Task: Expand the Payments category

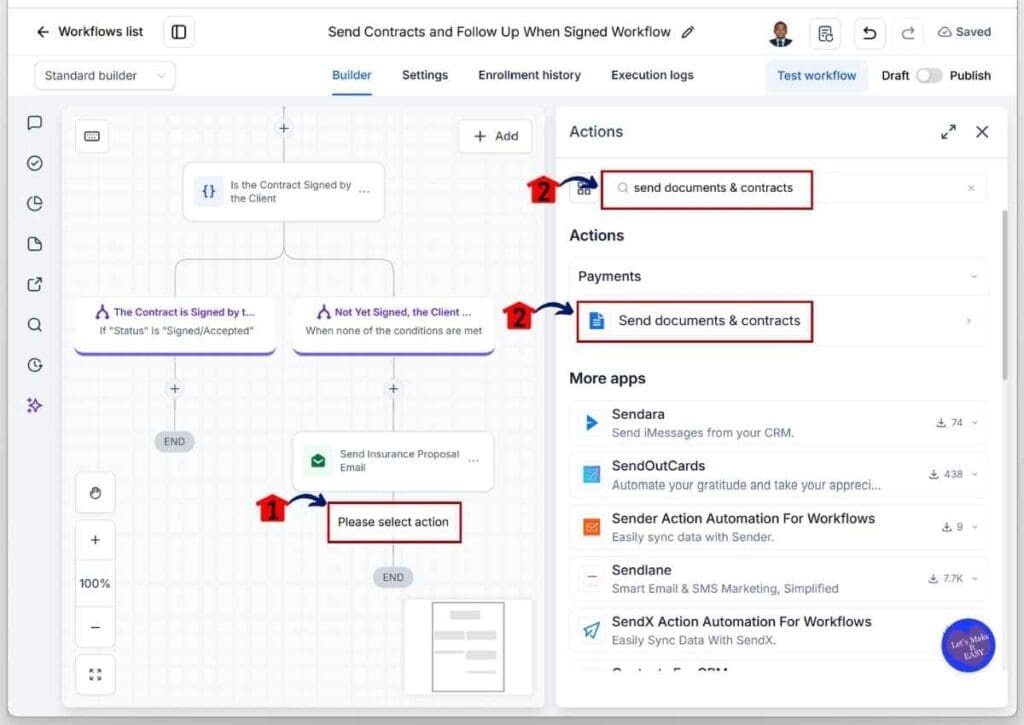Action: point(778,276)
